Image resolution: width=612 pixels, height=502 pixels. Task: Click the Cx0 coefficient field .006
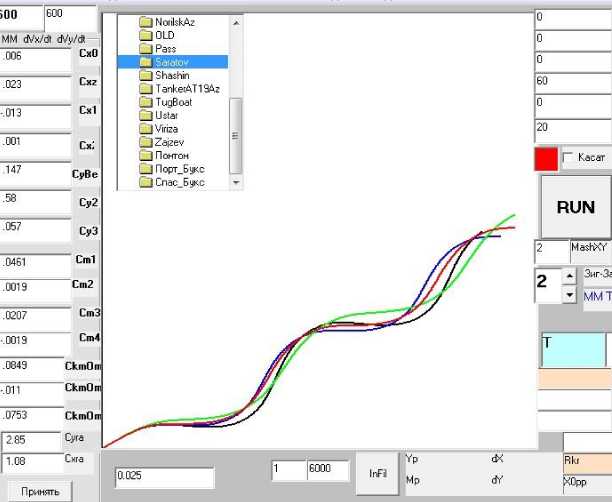[35, 60]
